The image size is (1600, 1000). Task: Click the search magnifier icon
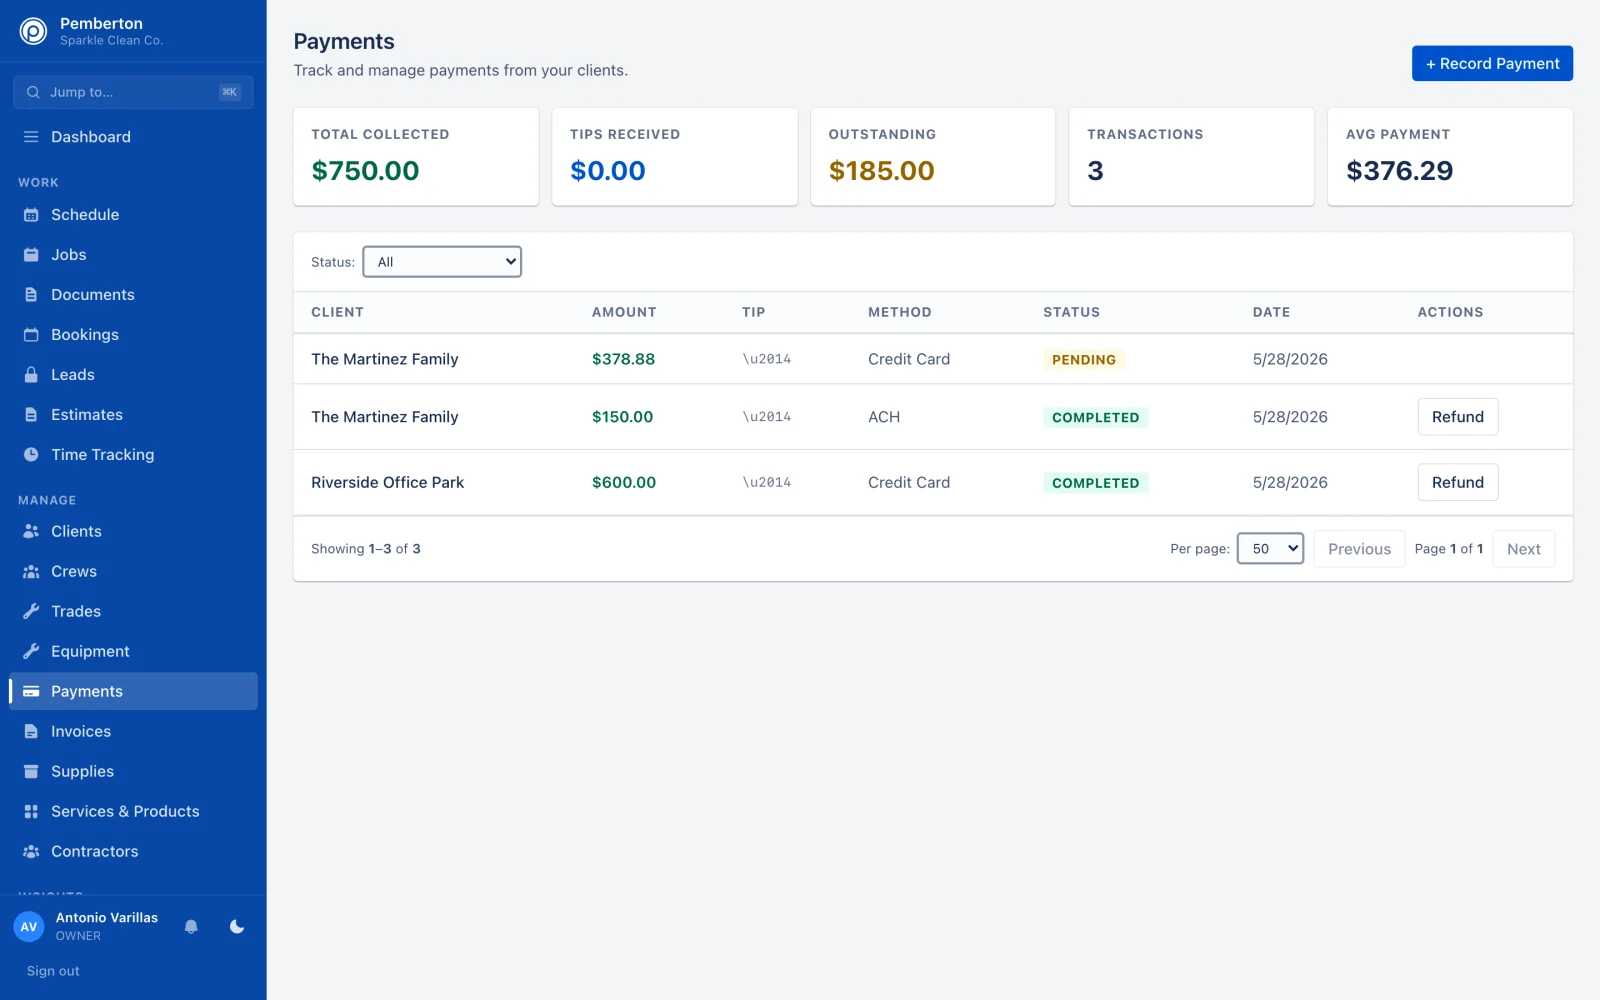pos(33,92)
